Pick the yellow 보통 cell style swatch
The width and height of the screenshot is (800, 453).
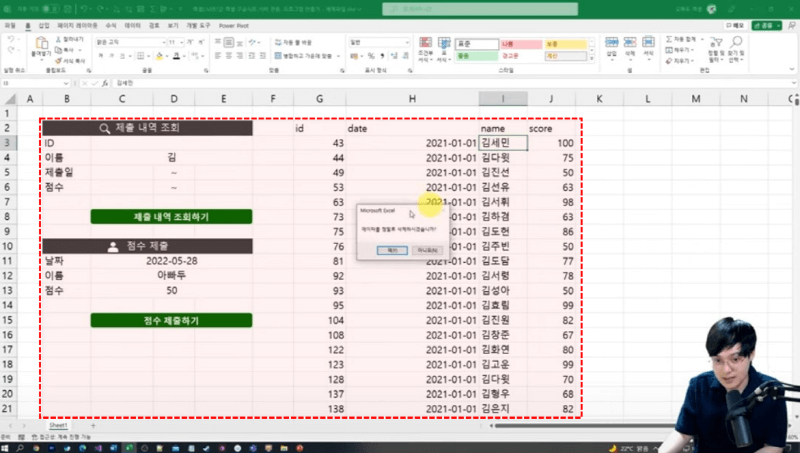point(567,45)
